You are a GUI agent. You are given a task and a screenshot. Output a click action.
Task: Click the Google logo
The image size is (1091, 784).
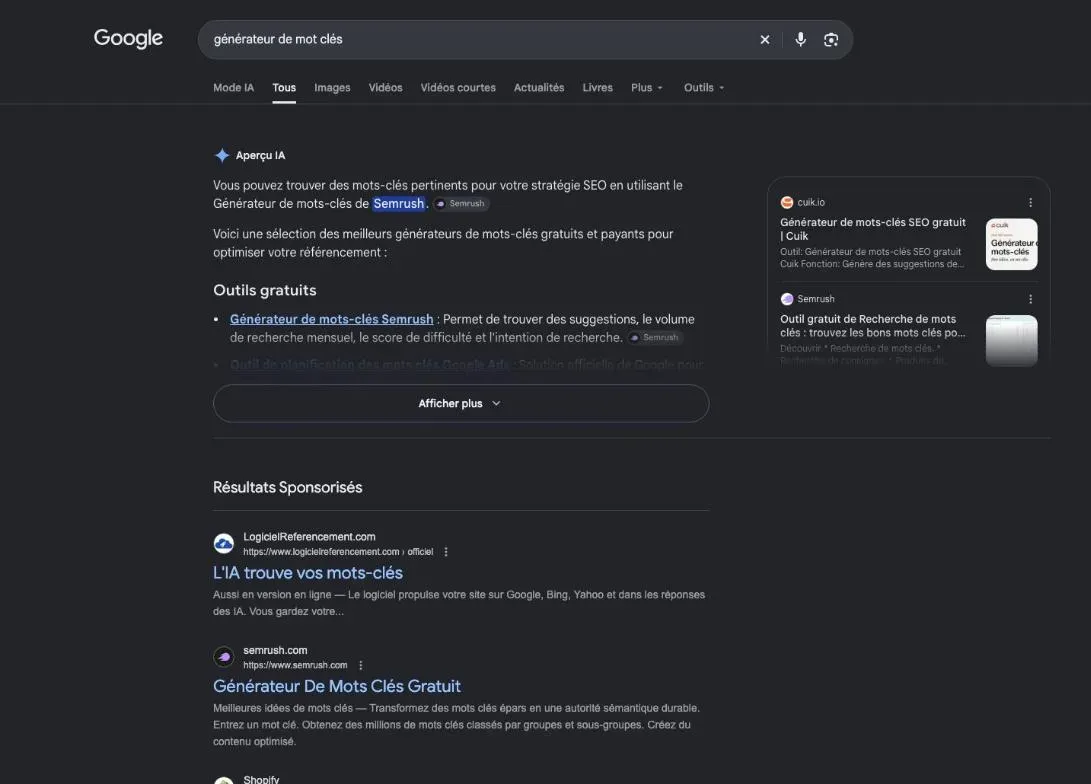(128, 38)
